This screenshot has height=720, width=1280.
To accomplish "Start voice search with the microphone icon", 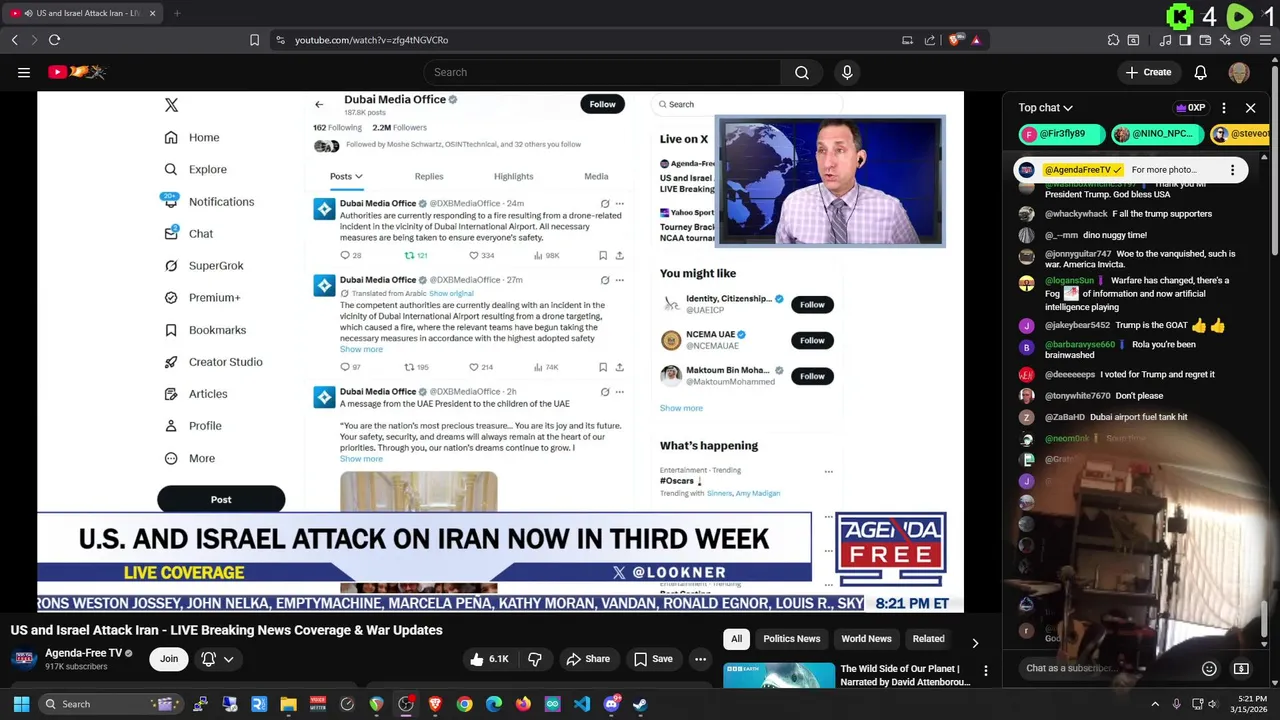I will pos(847,72).
